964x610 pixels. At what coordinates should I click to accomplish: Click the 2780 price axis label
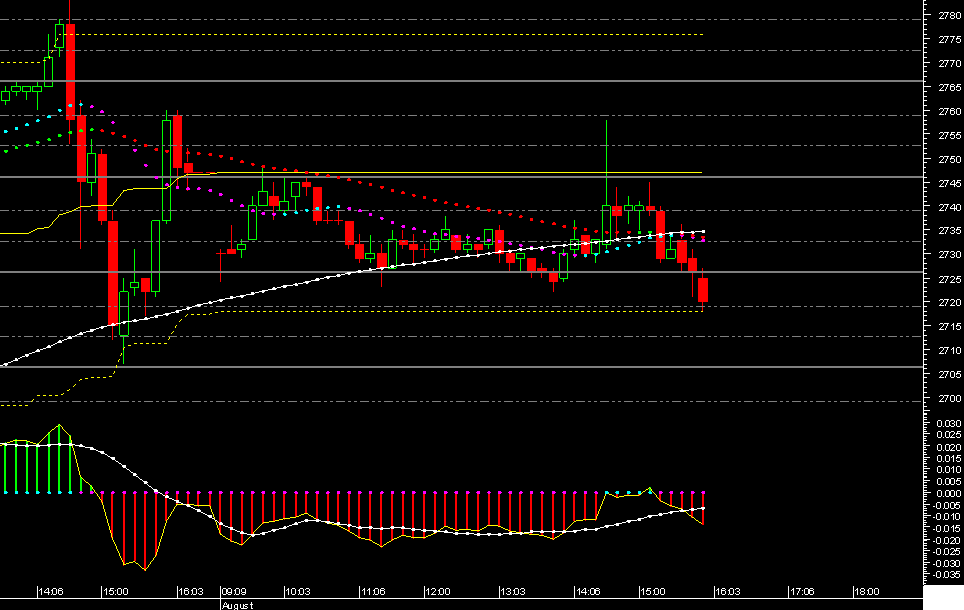click(x=949, y=15)
